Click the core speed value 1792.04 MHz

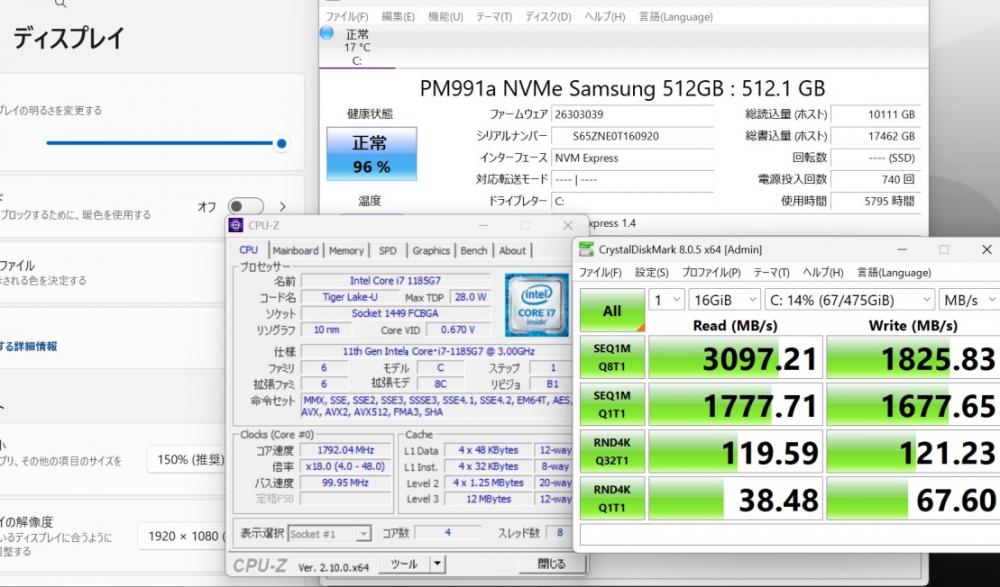click(345, 450)
